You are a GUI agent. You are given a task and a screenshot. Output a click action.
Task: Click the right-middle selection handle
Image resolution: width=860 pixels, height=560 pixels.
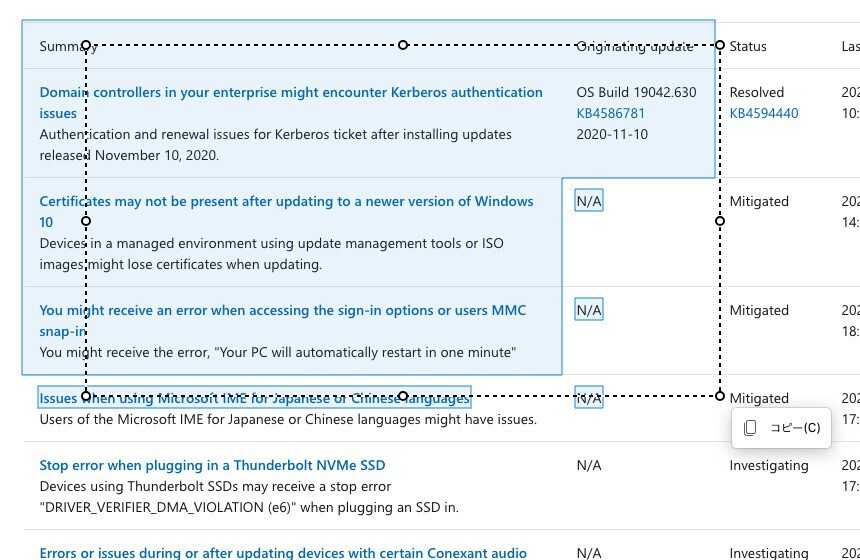pos(720,221)
